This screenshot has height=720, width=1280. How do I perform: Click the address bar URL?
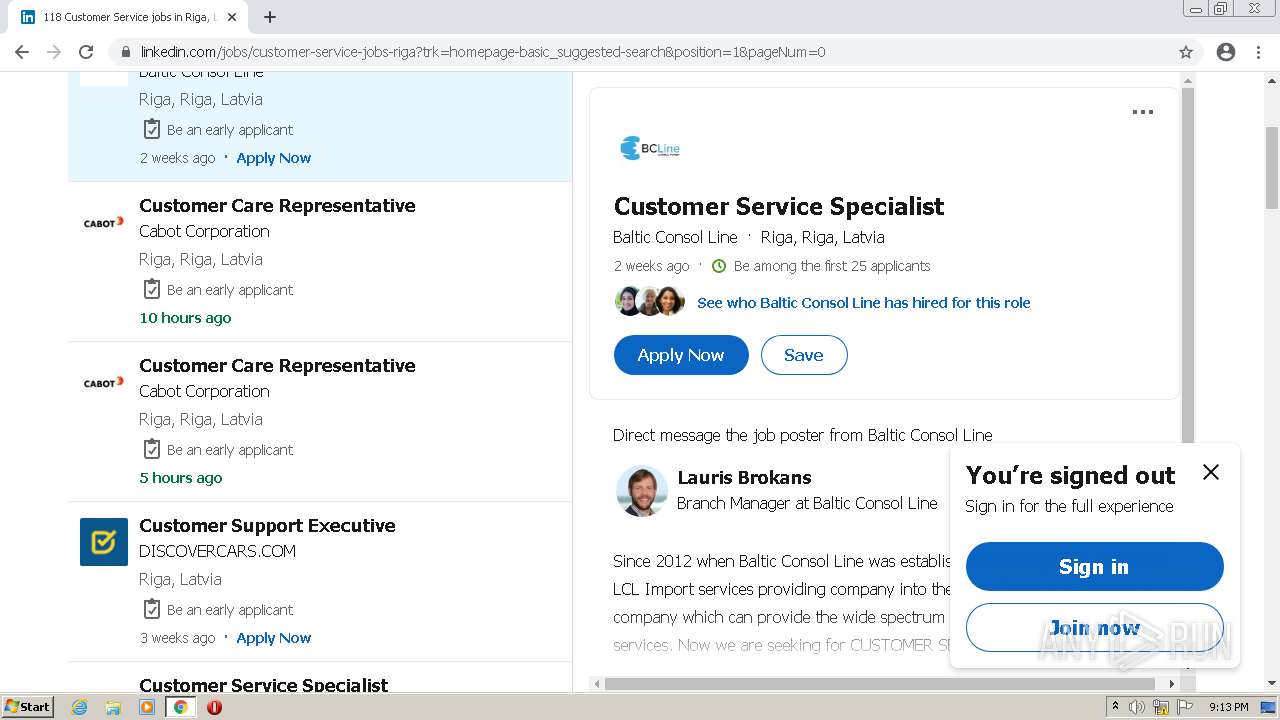[482, 52]
